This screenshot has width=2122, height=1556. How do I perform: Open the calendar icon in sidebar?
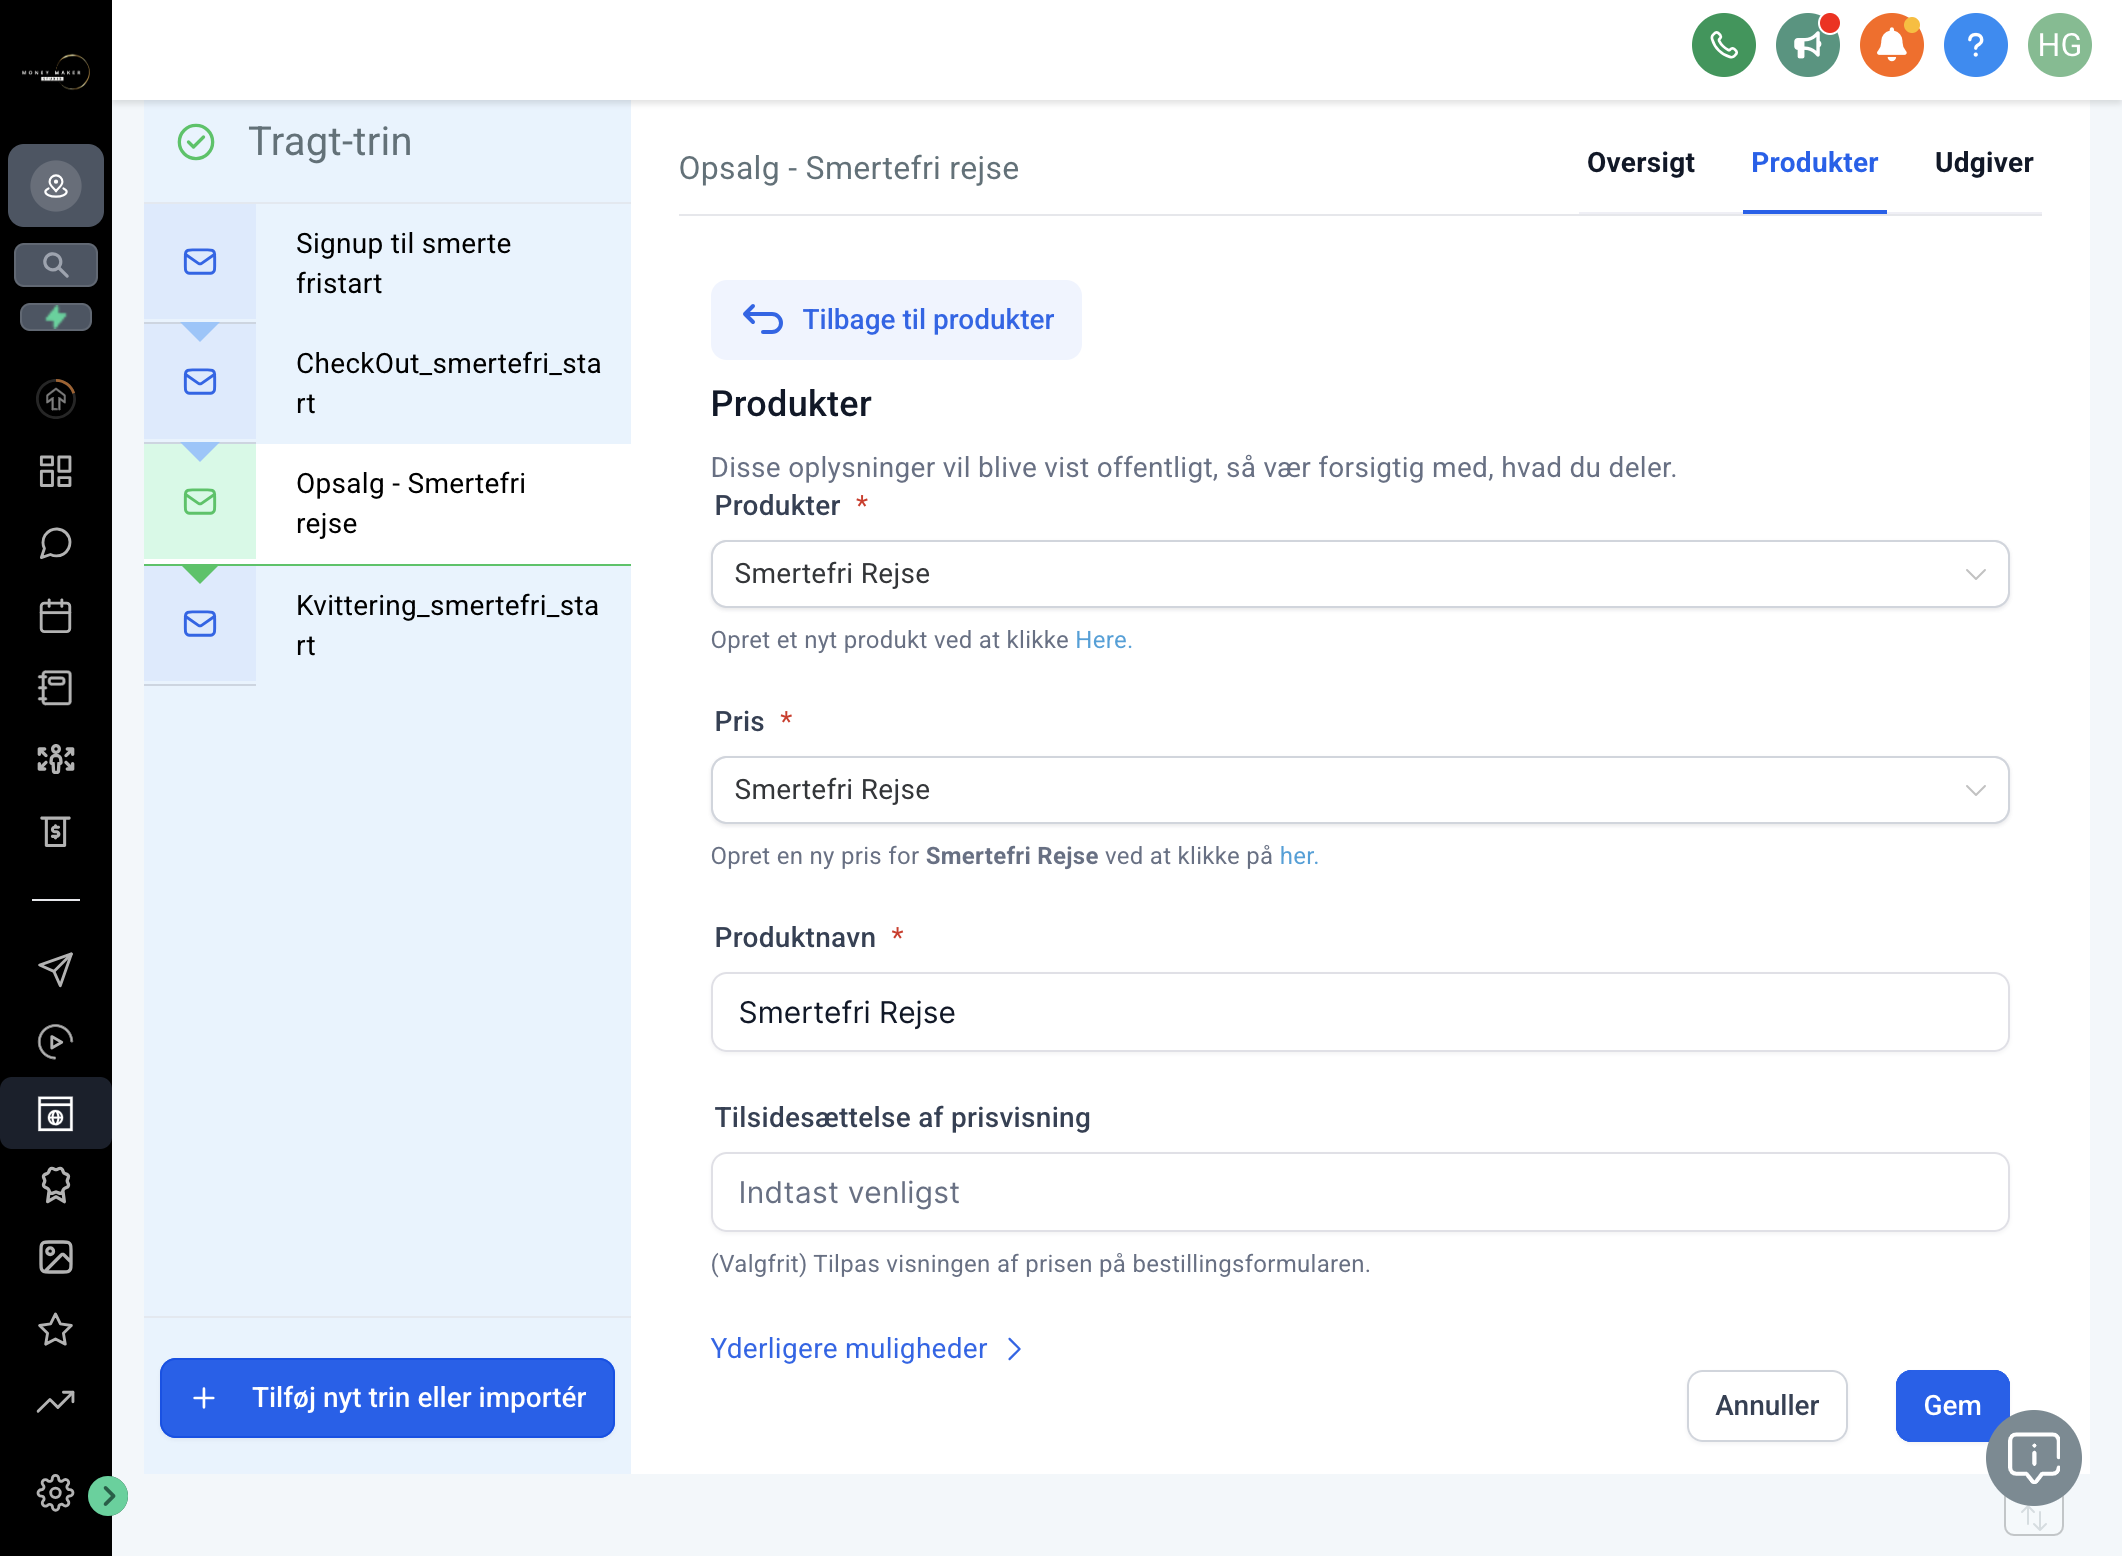pos(56,615)
